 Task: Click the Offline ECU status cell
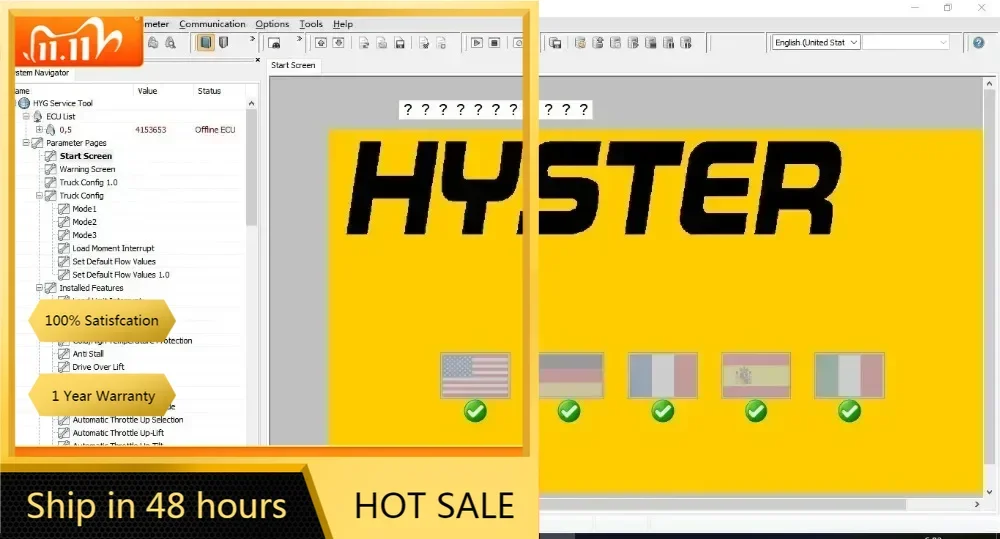tap(215, 129)
